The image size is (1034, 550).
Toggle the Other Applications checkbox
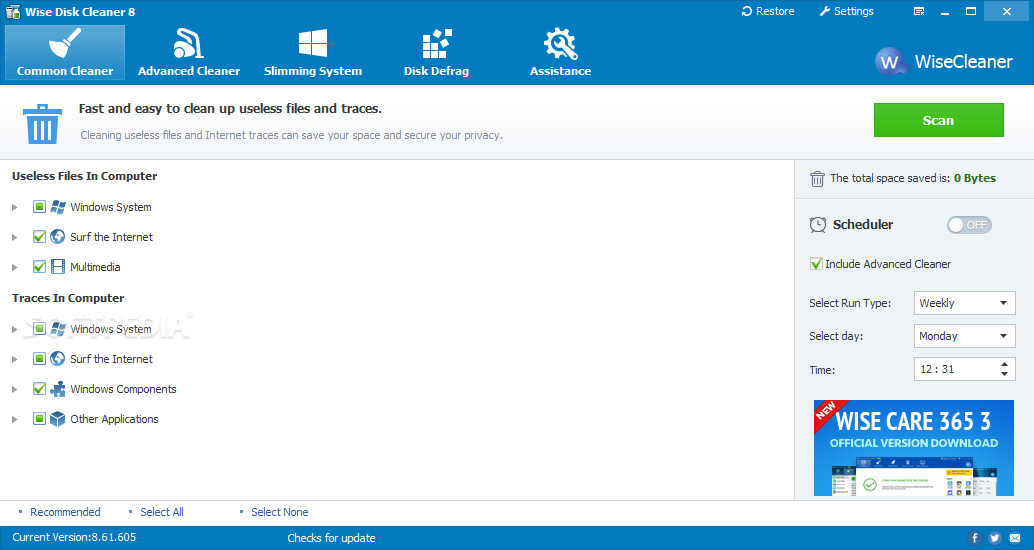point(40,419)
